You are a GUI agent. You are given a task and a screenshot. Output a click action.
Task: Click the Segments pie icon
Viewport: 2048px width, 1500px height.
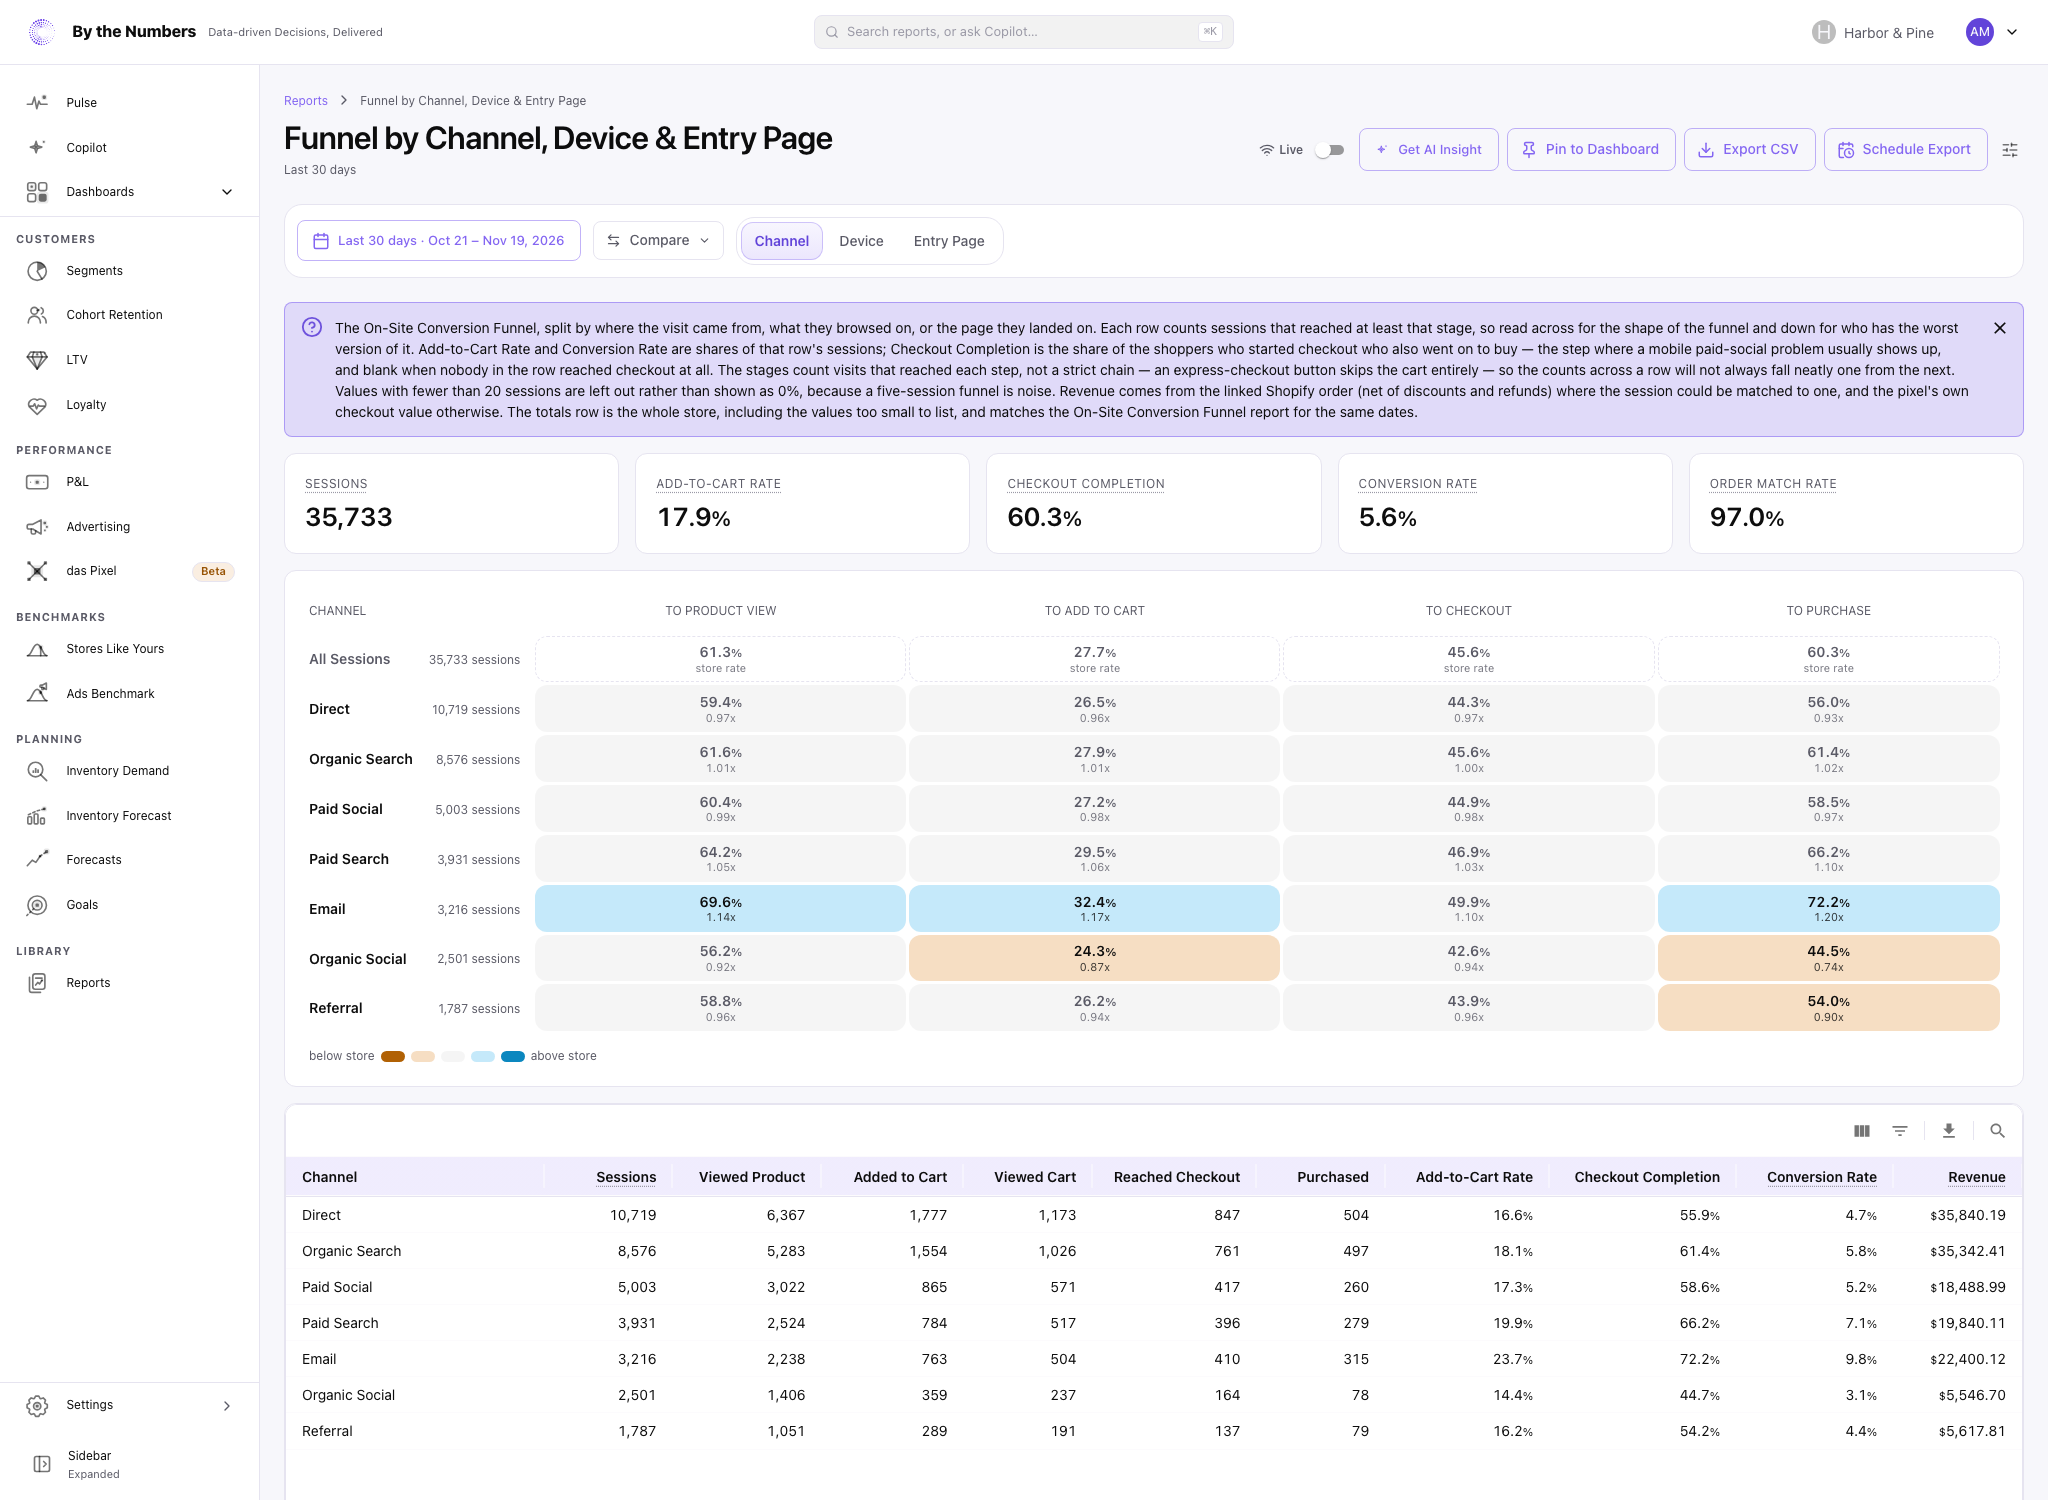pyautogui.click(x=37, y=271)
